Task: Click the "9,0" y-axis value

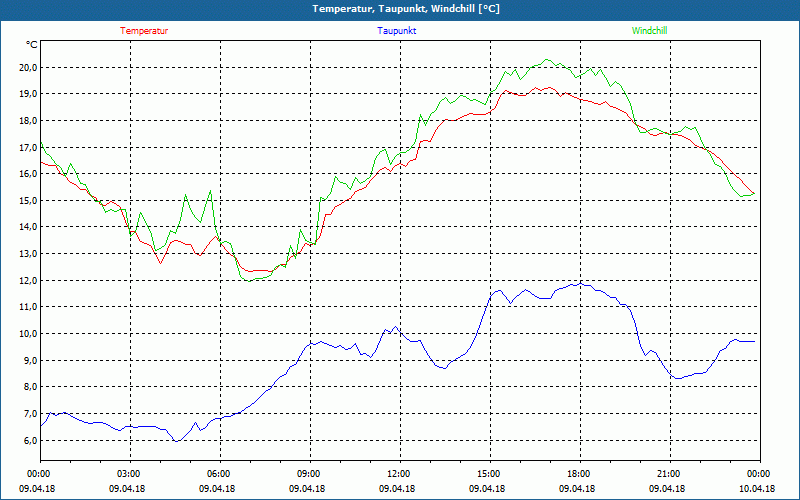Action: coord(30,361)
